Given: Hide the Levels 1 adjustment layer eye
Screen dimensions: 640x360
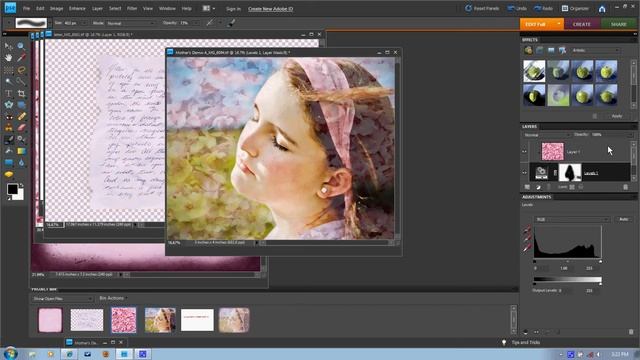Looking at the screenshot, I should coord(524,173).
